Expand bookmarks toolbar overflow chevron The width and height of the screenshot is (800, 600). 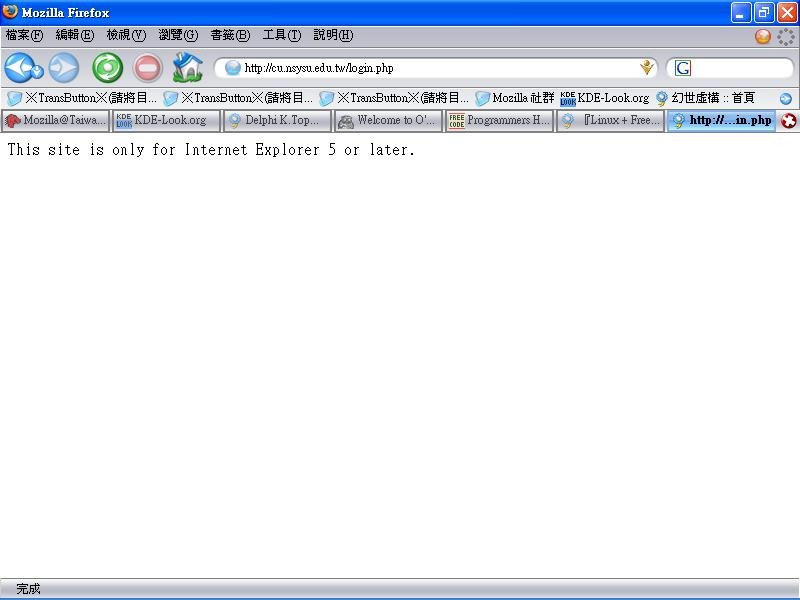(786, 98)
